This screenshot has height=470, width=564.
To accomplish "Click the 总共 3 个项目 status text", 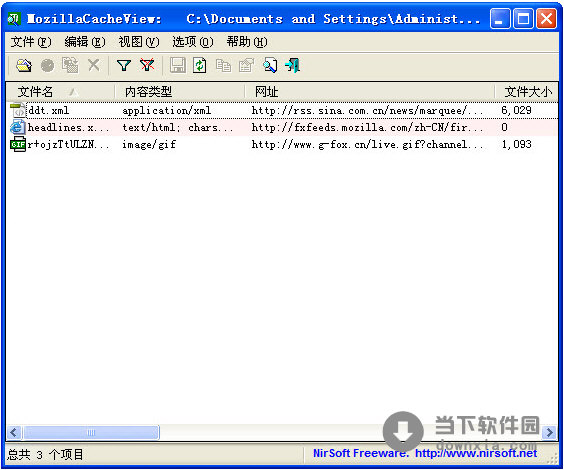I will pos(45,455).
